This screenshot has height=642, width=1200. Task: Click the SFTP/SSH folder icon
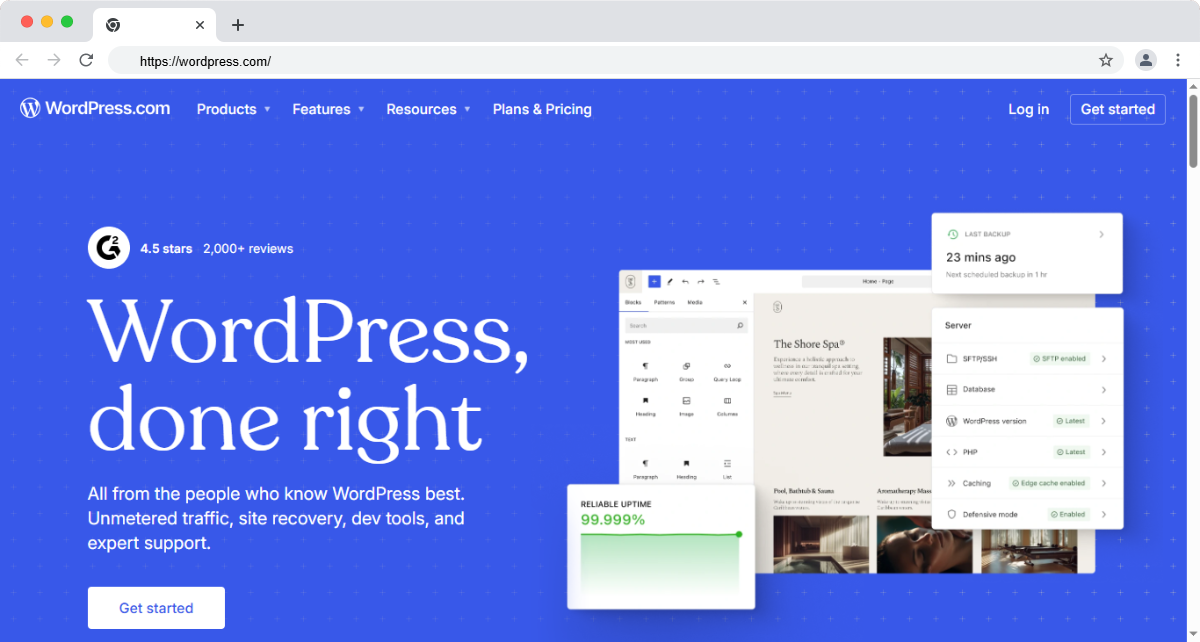[x=952, y=358]
